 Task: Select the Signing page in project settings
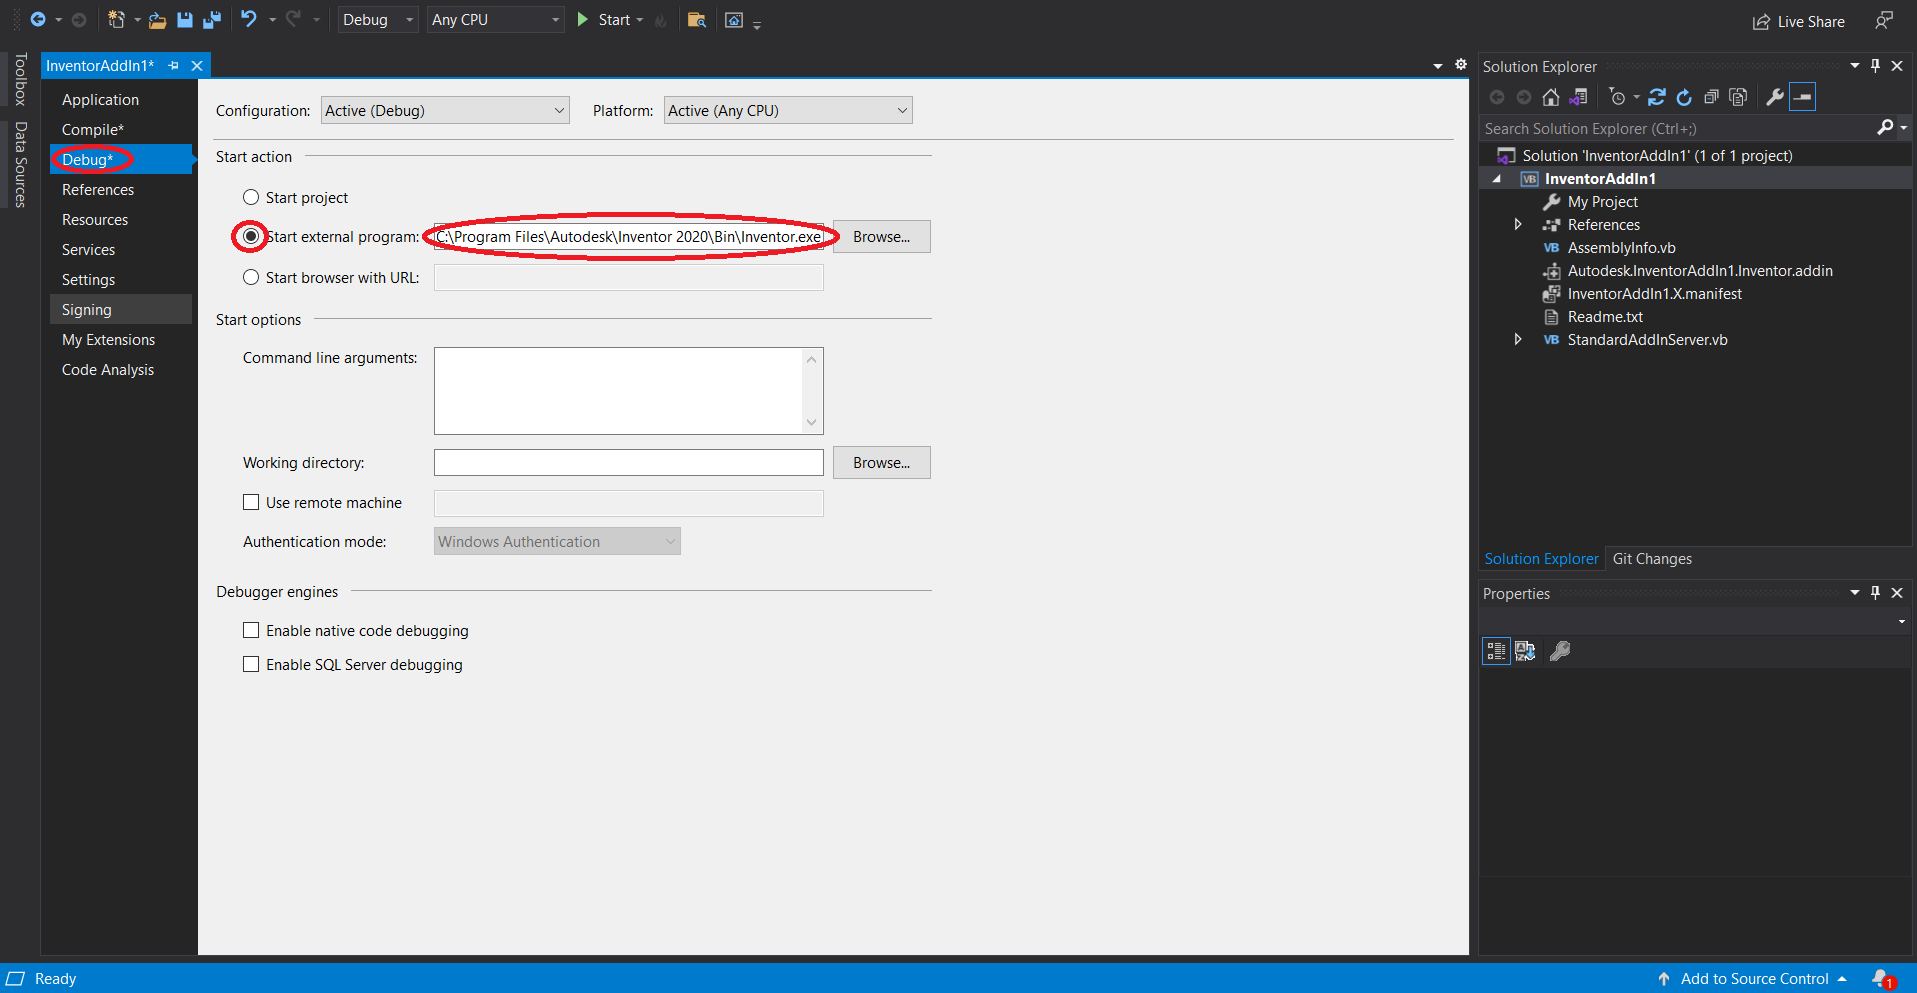coord(86,309)
